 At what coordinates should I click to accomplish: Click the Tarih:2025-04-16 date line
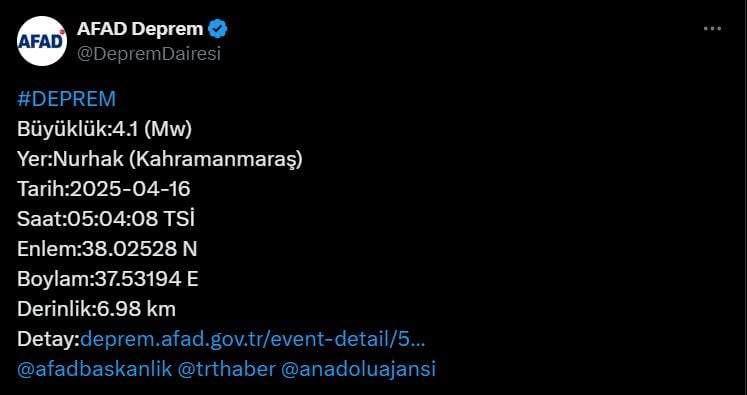coord(104,189)
